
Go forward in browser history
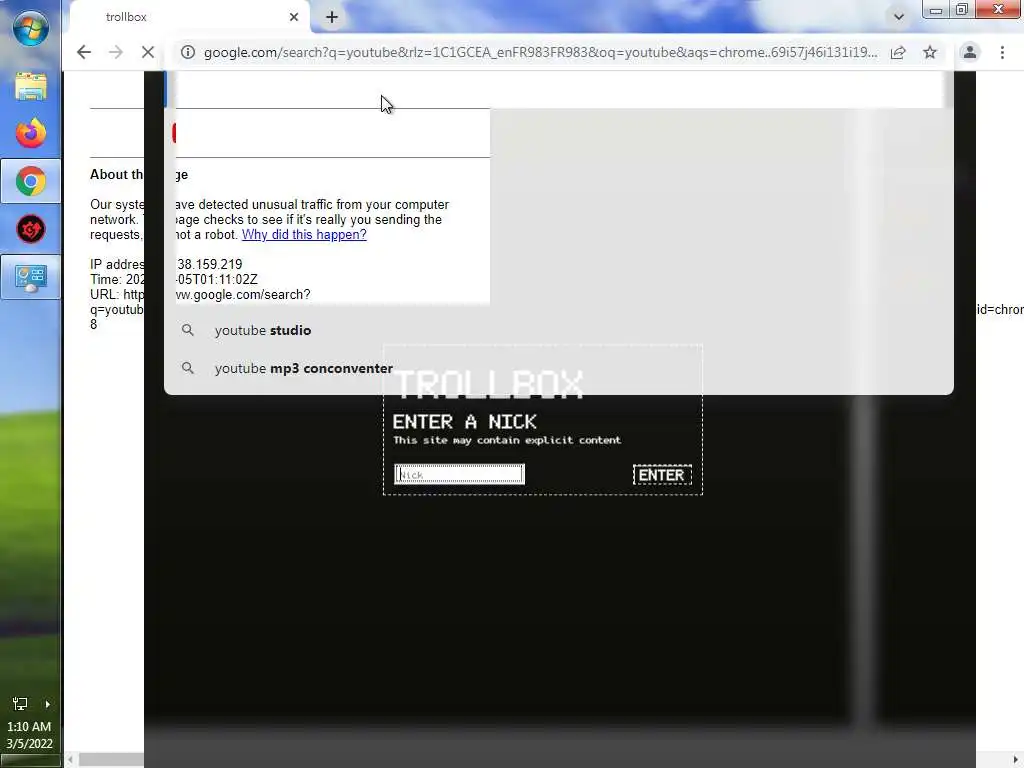[116, 52]
